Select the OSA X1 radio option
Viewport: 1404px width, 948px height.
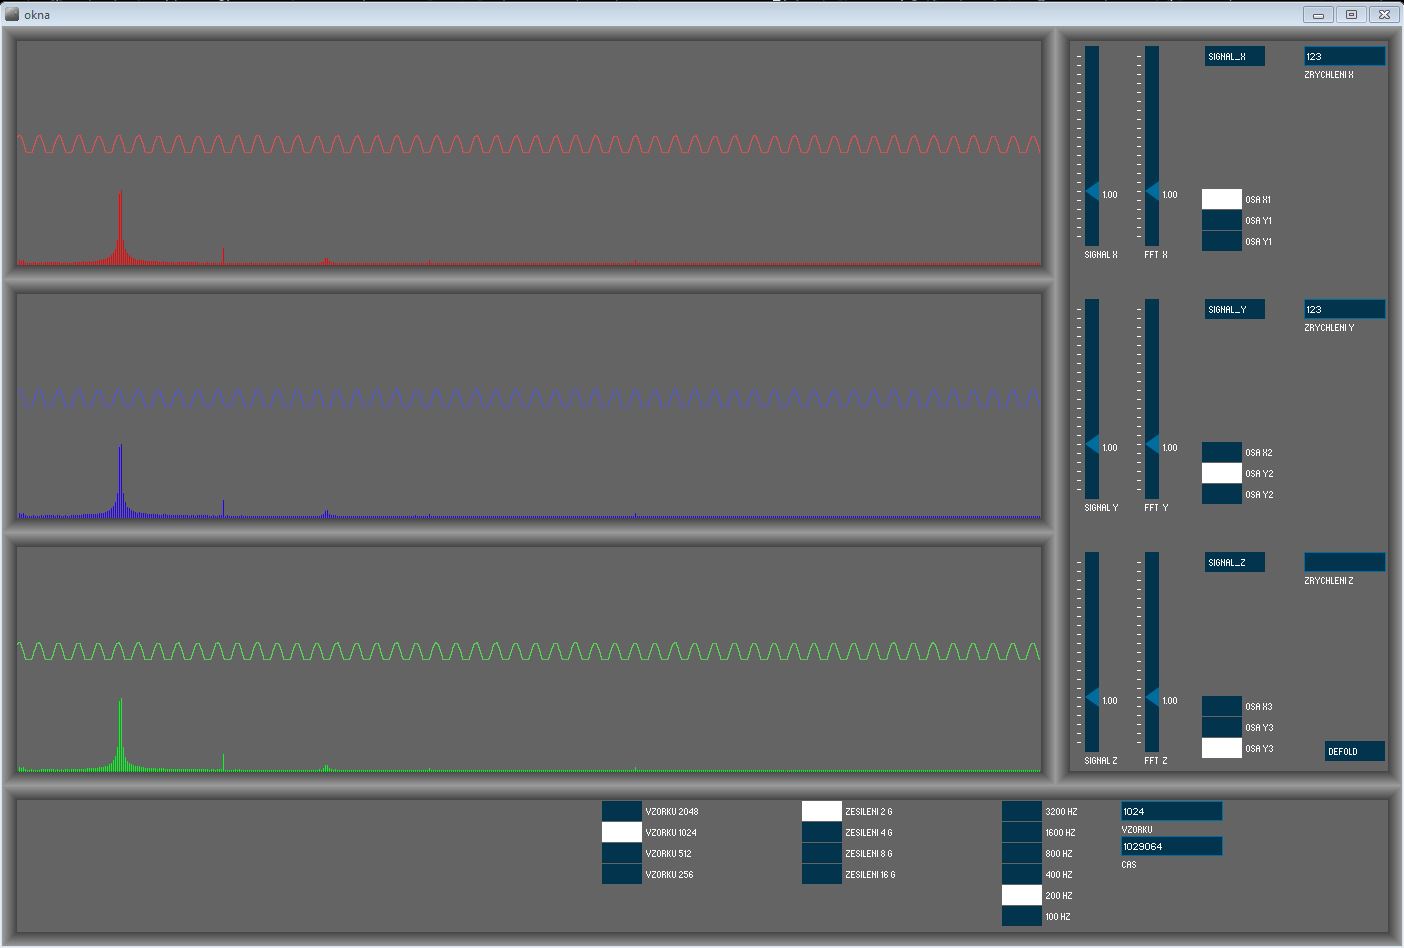point(1221,199)
